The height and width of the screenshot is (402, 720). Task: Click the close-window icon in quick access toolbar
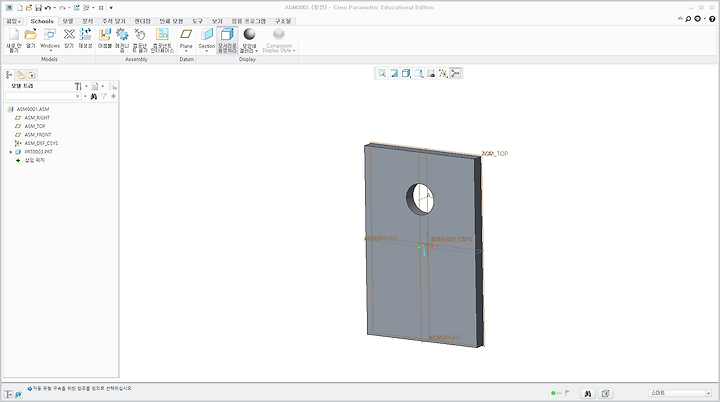coord(101,8)
